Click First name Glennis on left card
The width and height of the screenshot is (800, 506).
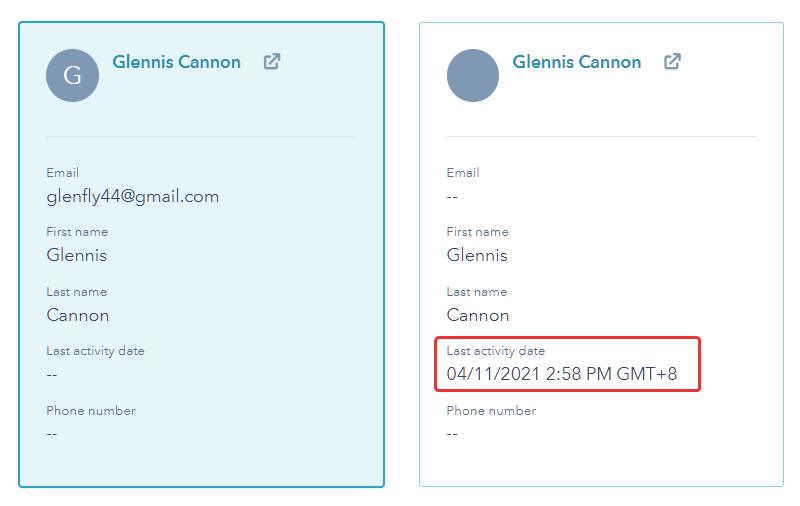click(77, 255)
